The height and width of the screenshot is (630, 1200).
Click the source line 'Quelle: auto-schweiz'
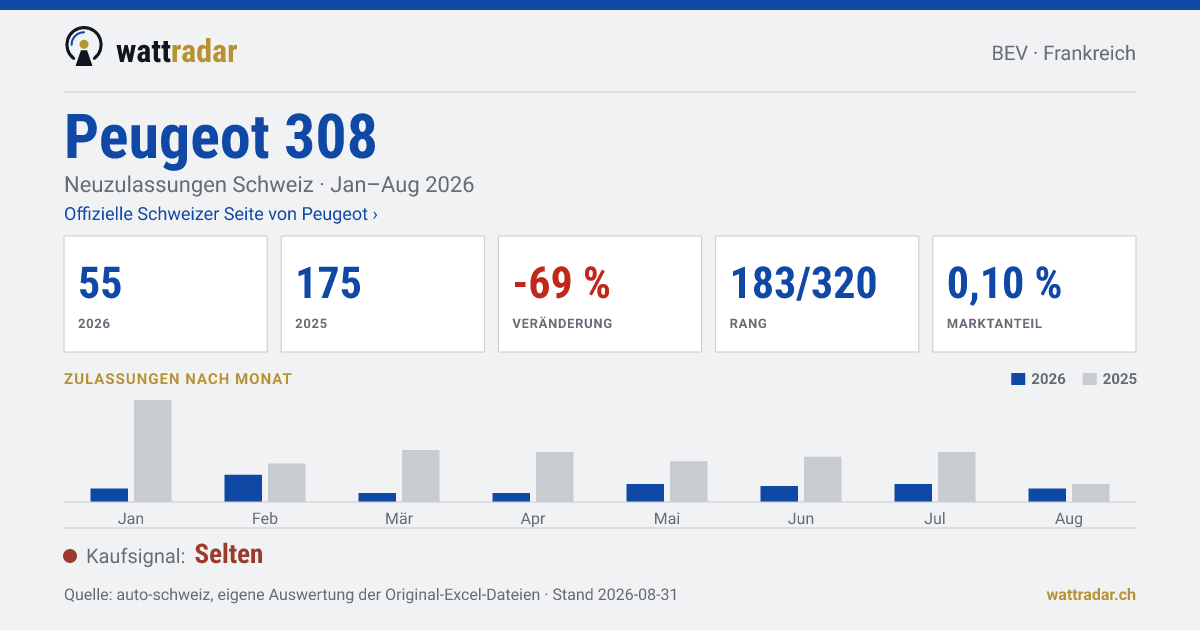[x=371, y=594]
